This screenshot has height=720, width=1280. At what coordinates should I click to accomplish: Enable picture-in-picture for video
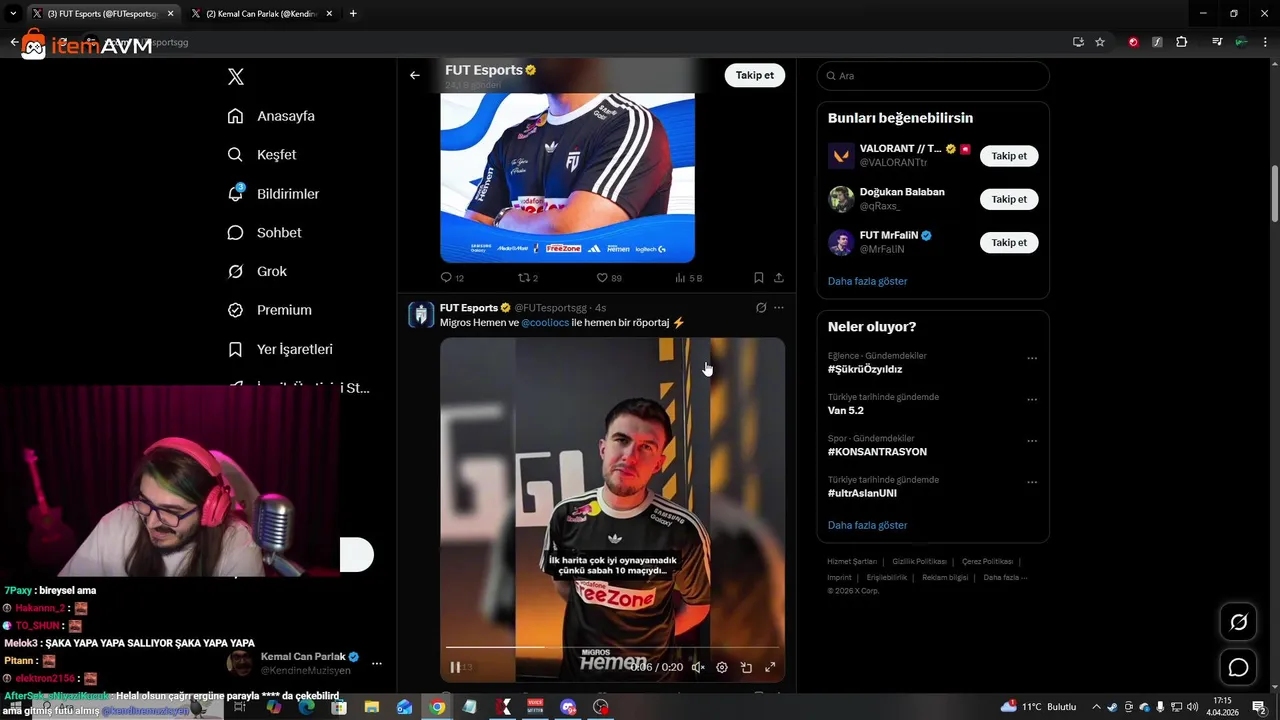(746, 667)
